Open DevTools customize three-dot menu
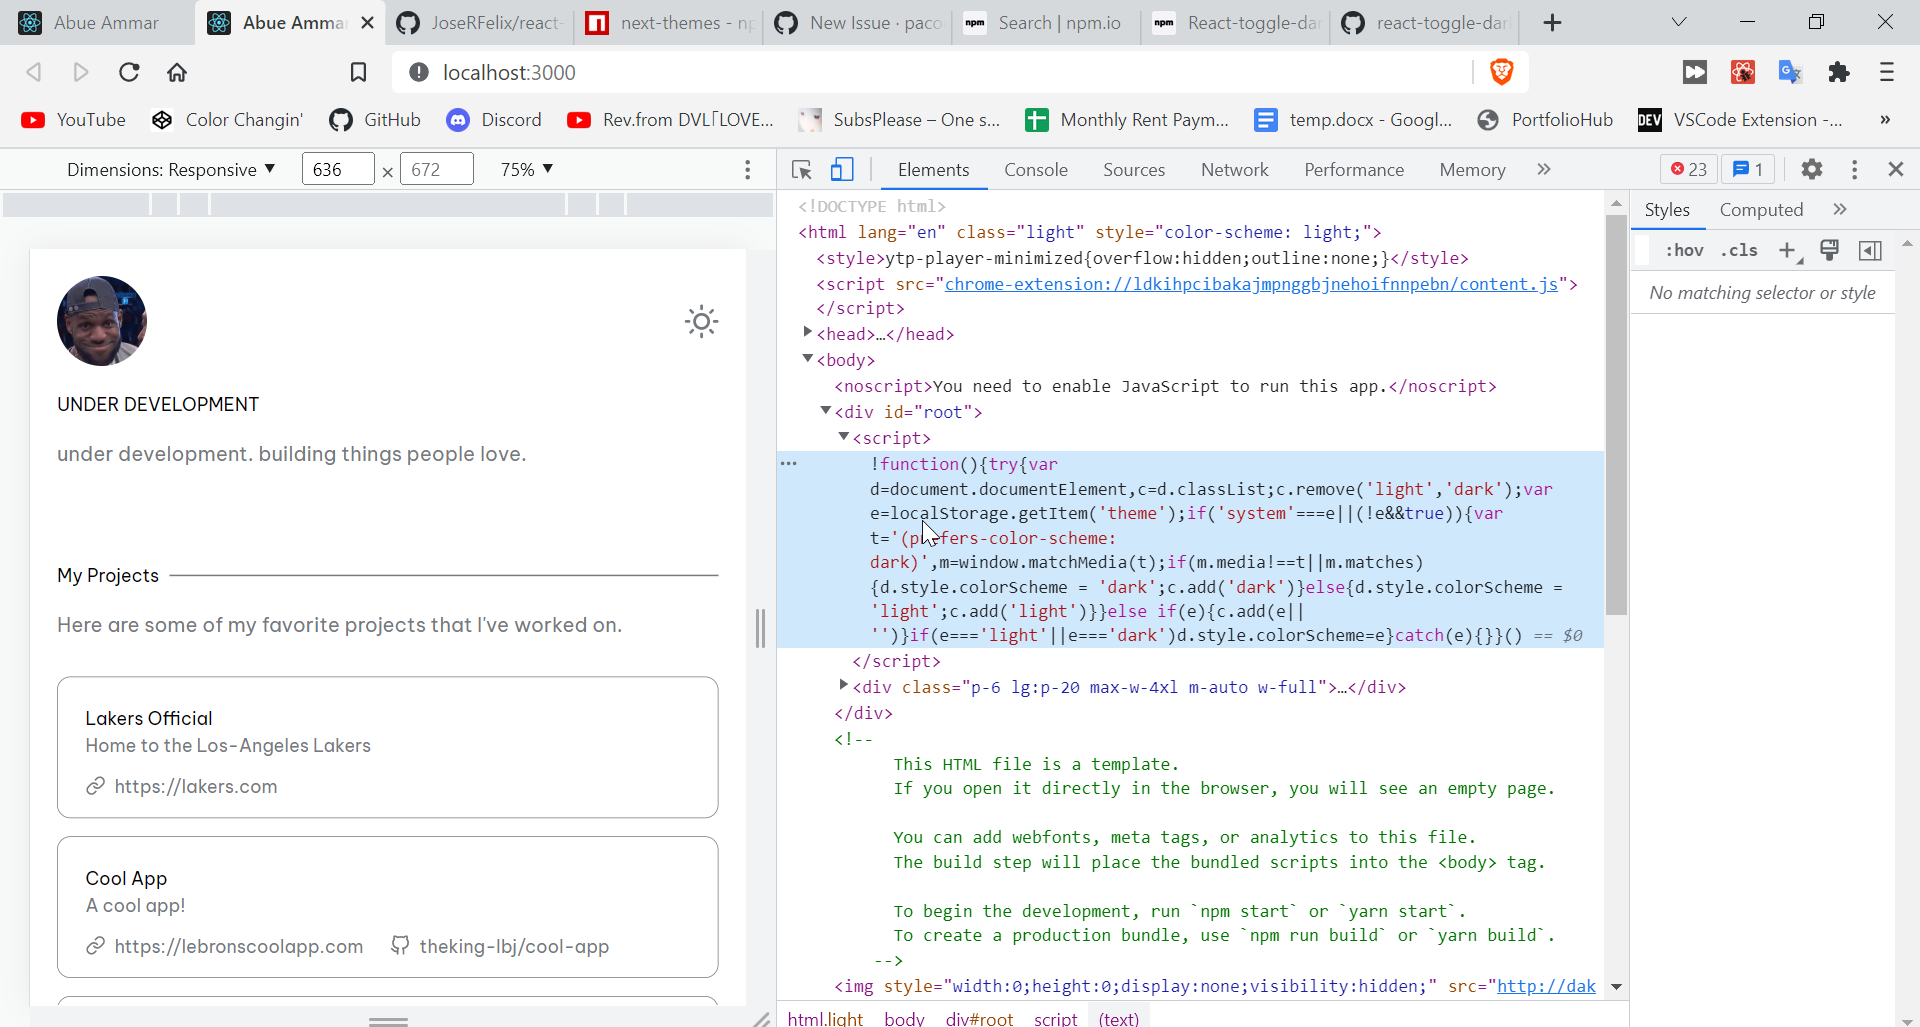1920x1027 pixels. tap(1854, 170)
